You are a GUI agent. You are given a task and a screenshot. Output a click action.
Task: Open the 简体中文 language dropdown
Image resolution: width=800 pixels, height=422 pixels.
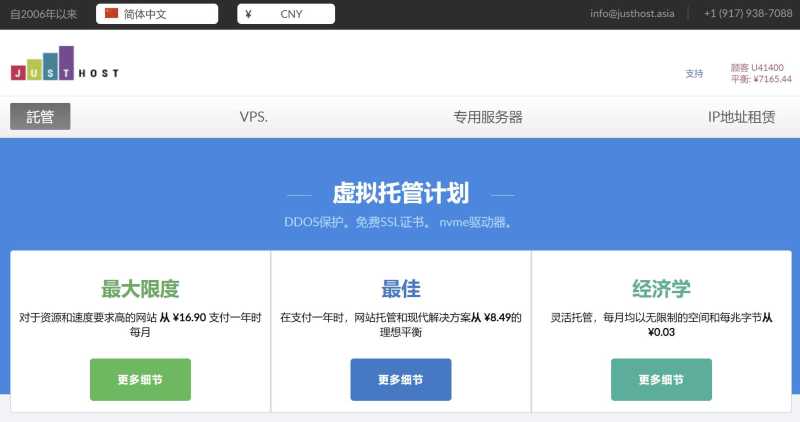click(157, 14)
